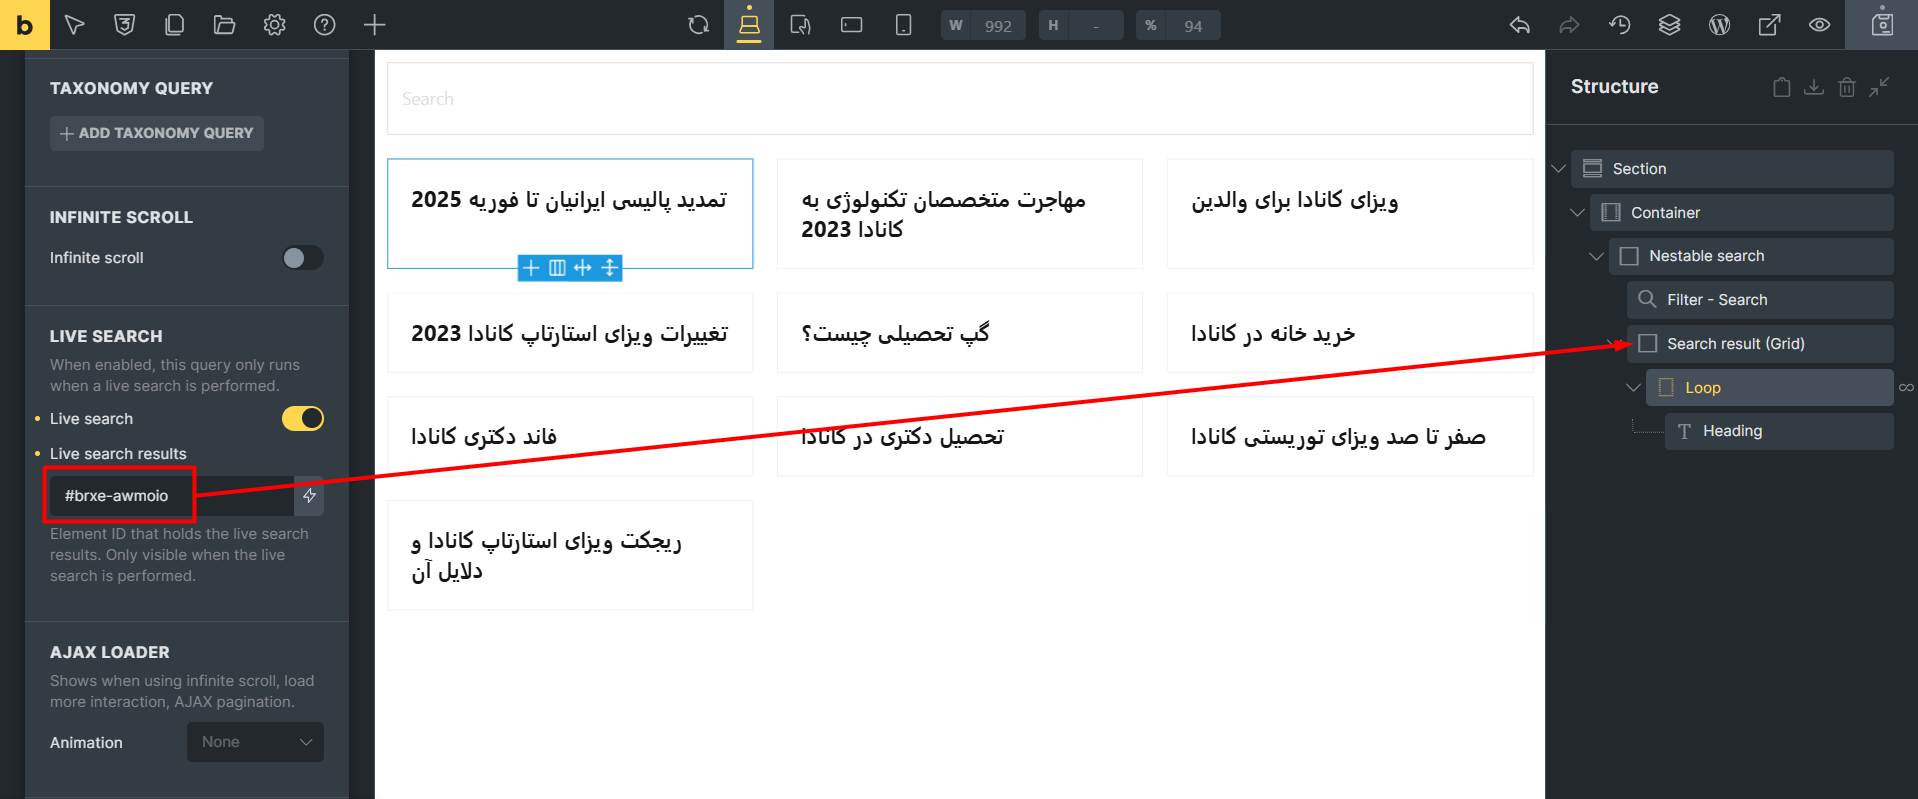Open the help question mark icon

324,25
